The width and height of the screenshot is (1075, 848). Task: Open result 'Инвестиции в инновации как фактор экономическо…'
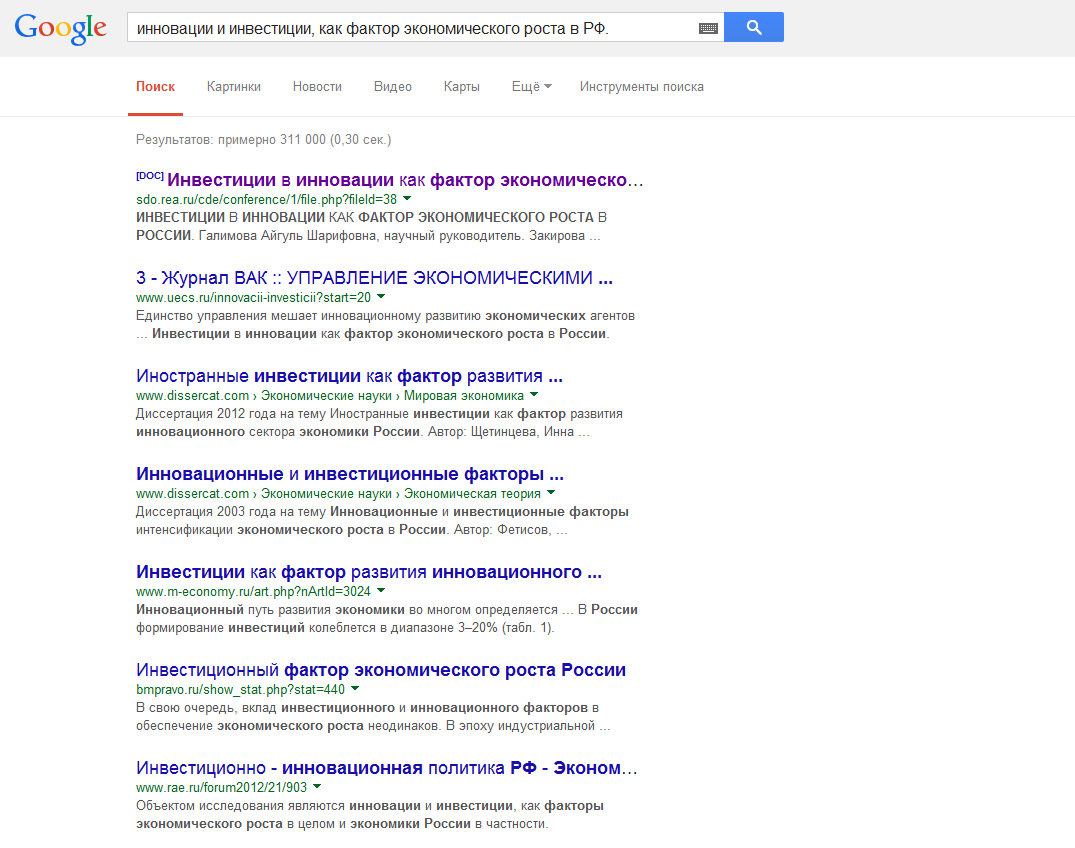click(405, 180)
